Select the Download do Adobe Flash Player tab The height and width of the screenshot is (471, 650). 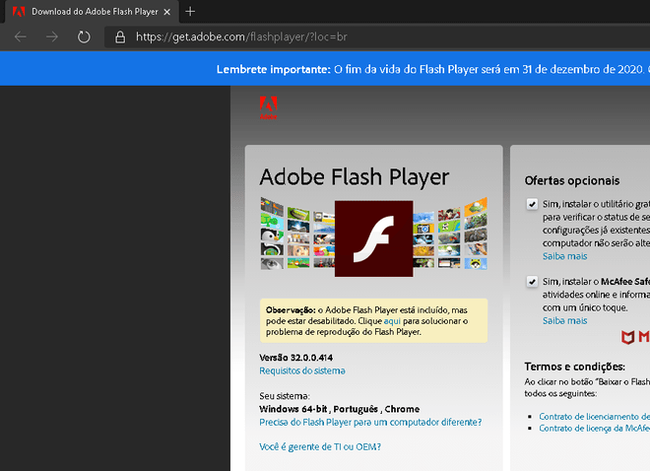pos(92,12)
